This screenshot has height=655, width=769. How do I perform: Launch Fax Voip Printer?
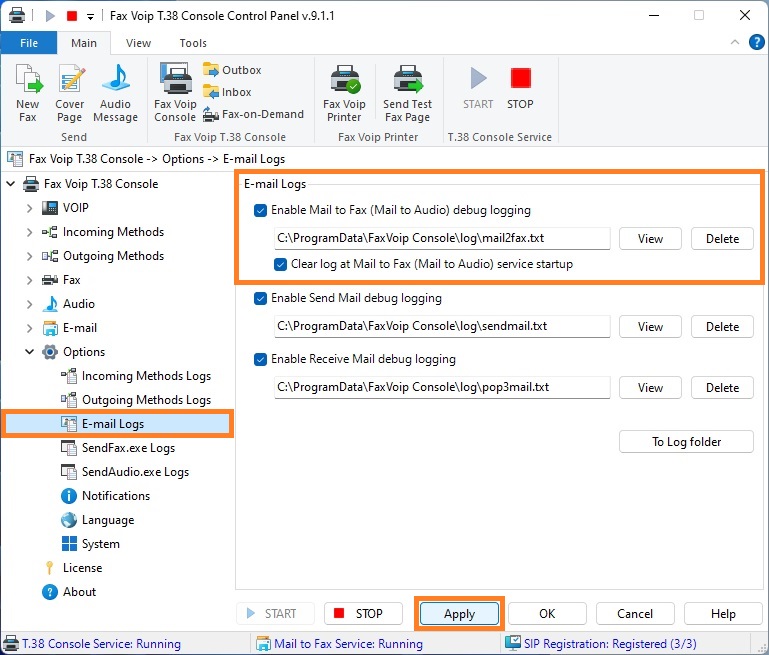point(344,93)
